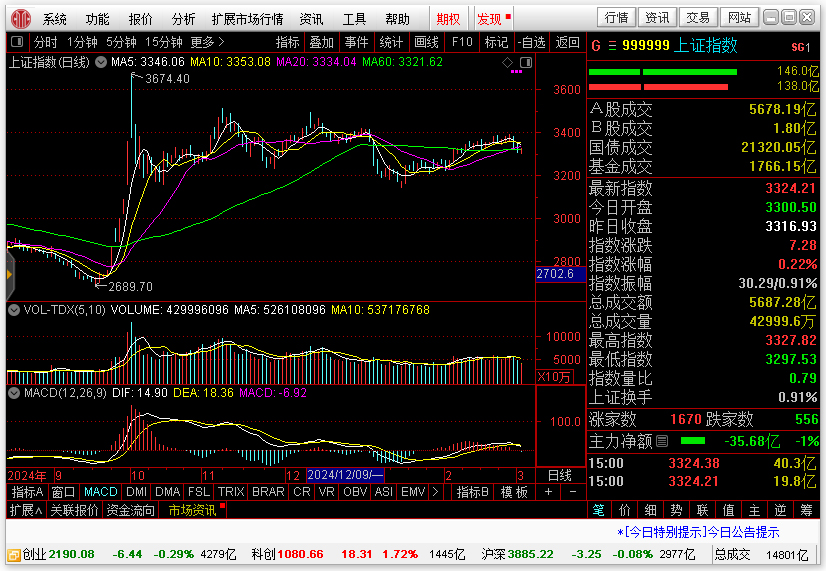Select the 筹 chip distribution tab

tap(806, 510)
